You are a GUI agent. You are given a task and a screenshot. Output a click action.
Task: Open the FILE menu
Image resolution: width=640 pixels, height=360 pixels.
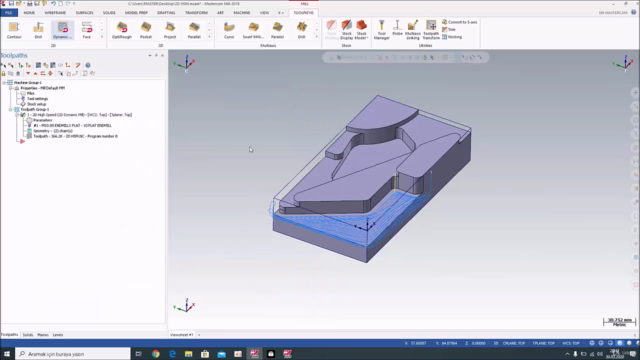point(9,13)
